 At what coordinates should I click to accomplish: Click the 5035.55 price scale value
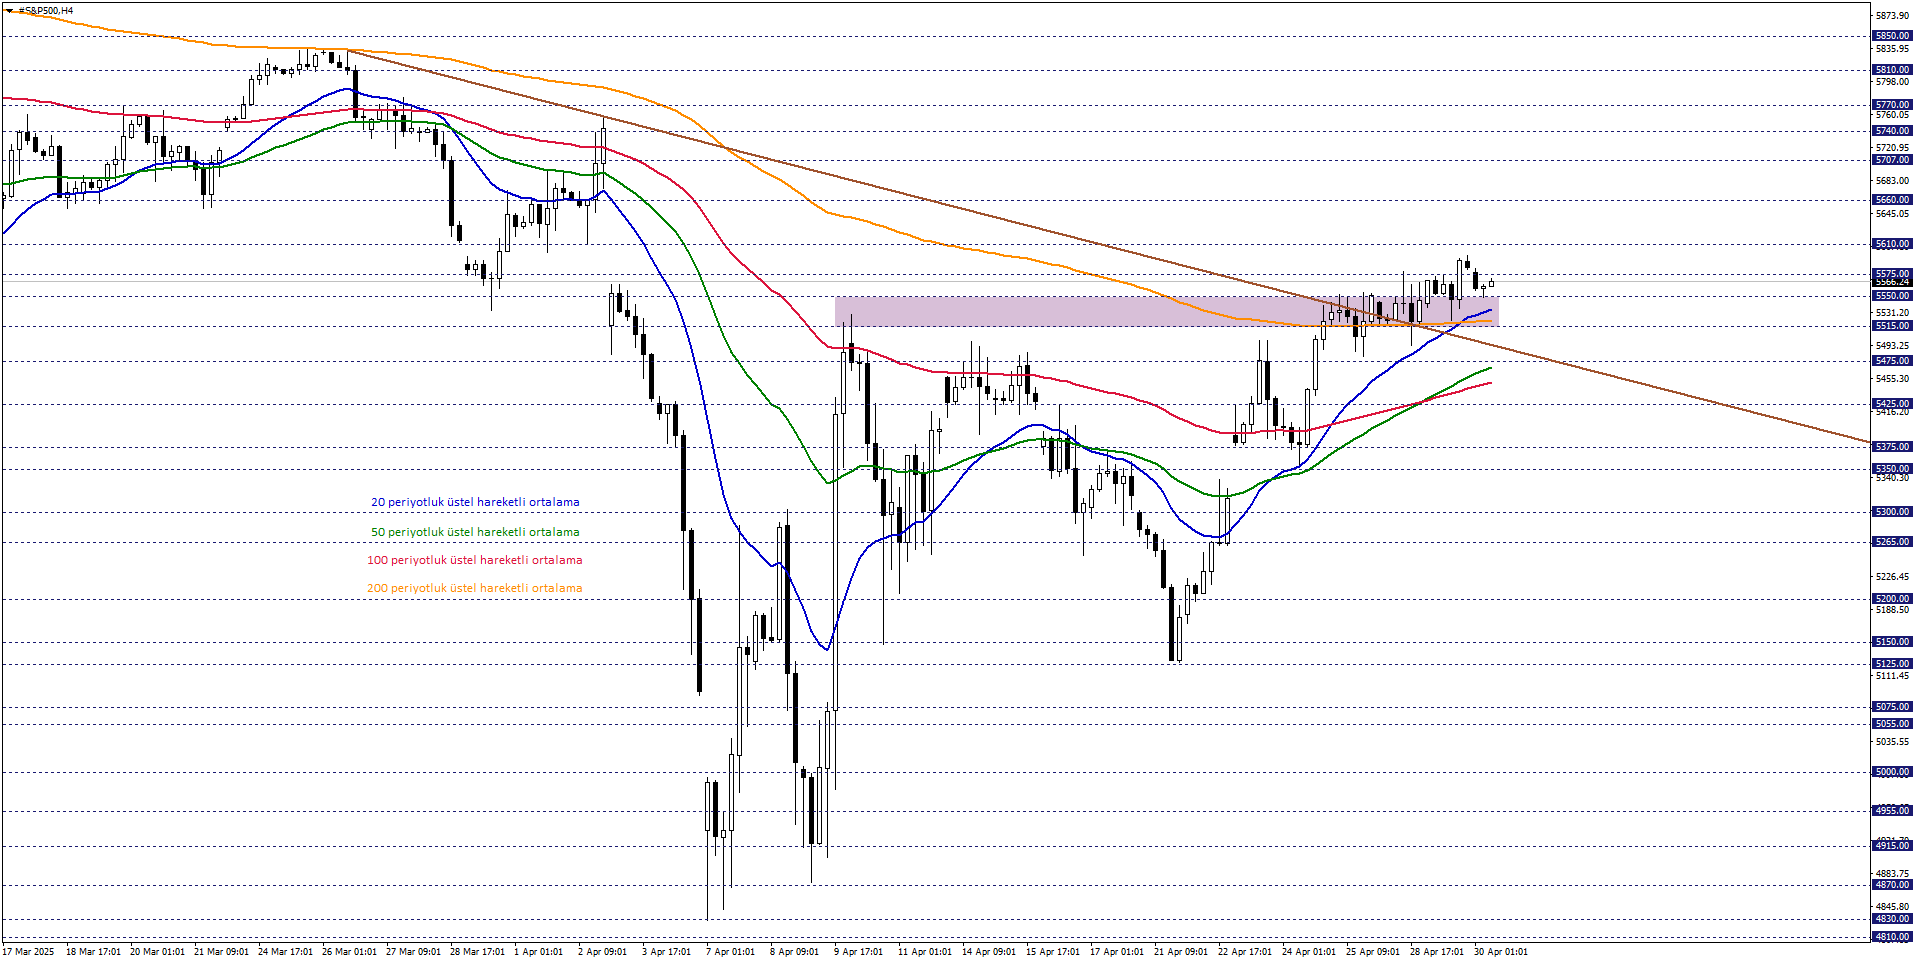(1892, 742)
